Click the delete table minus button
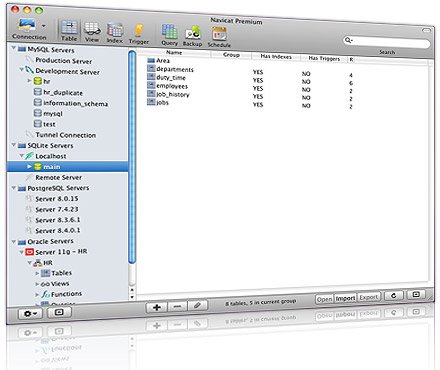The height and width of the screenshot is (370, 440). coord(177,306)
